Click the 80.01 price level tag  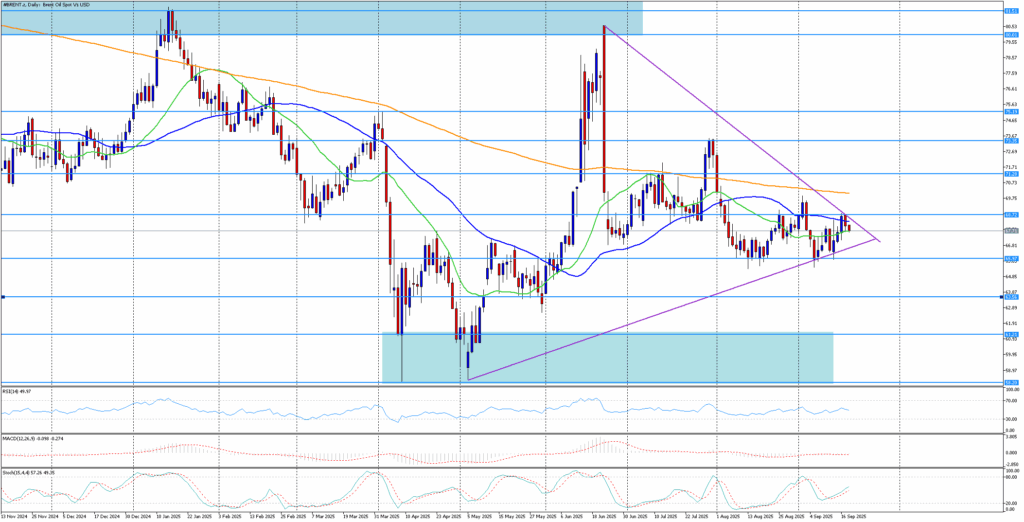coord(1010,35)
